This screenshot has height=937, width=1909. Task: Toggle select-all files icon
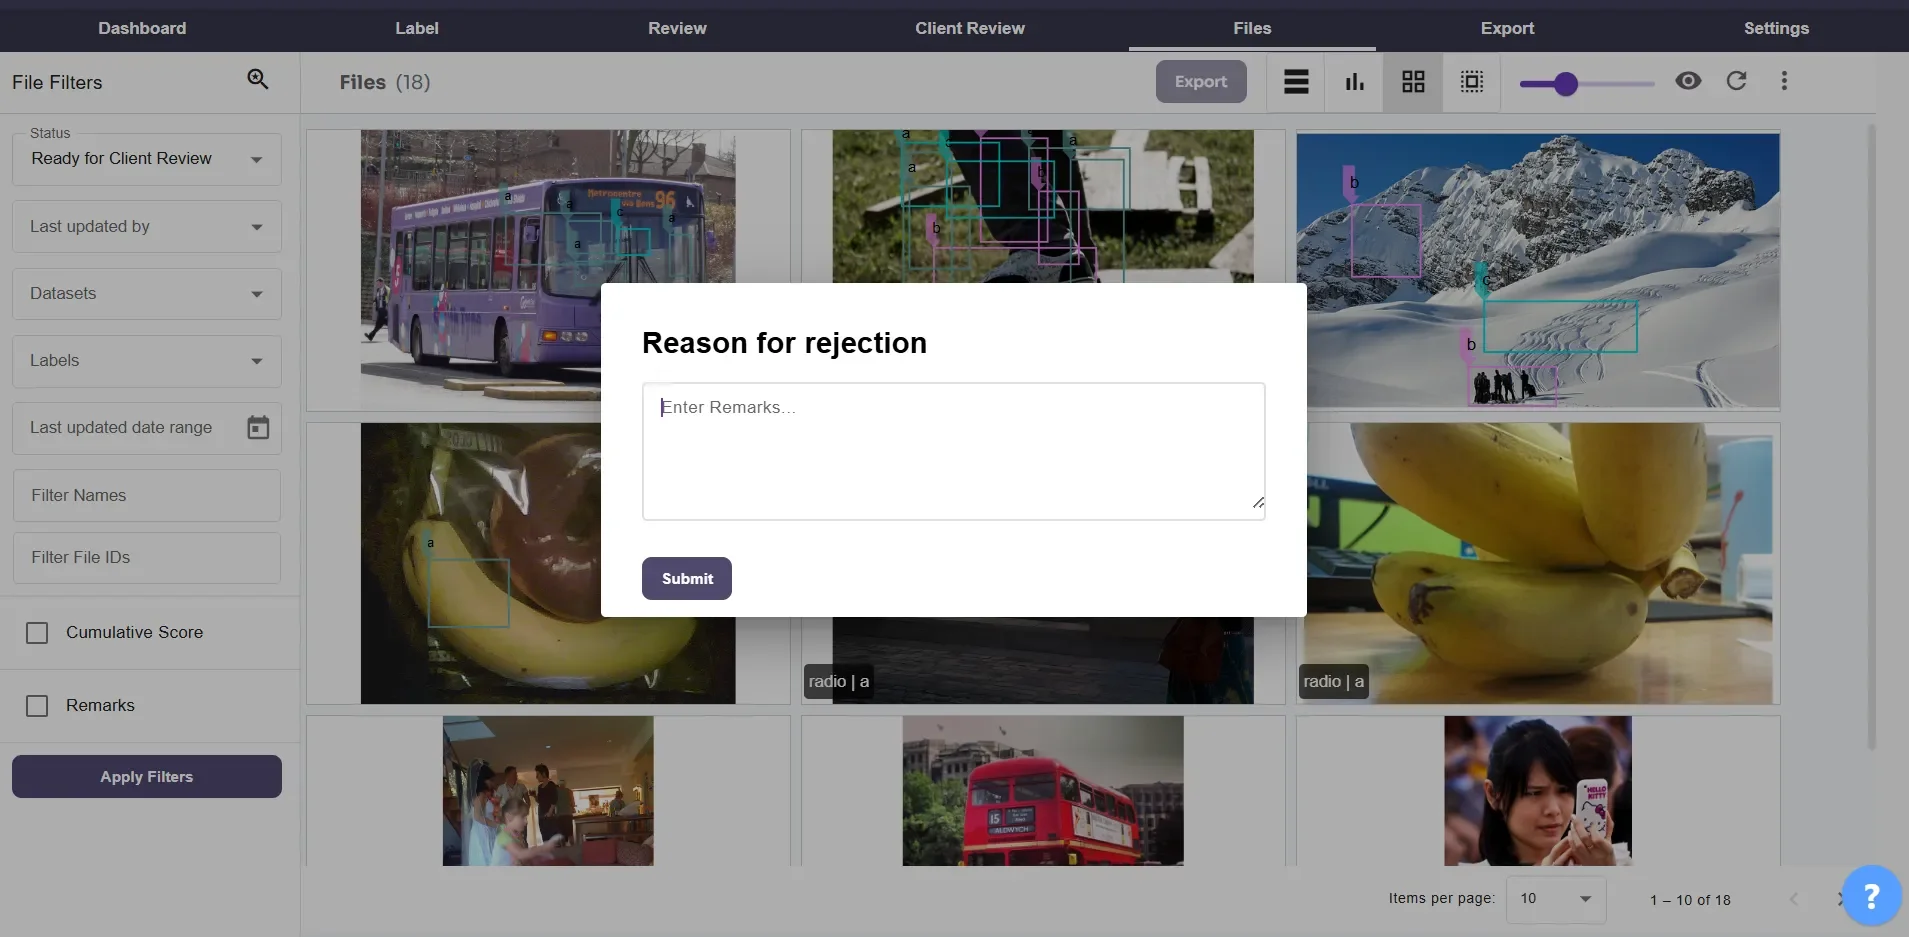(1472, 82)
